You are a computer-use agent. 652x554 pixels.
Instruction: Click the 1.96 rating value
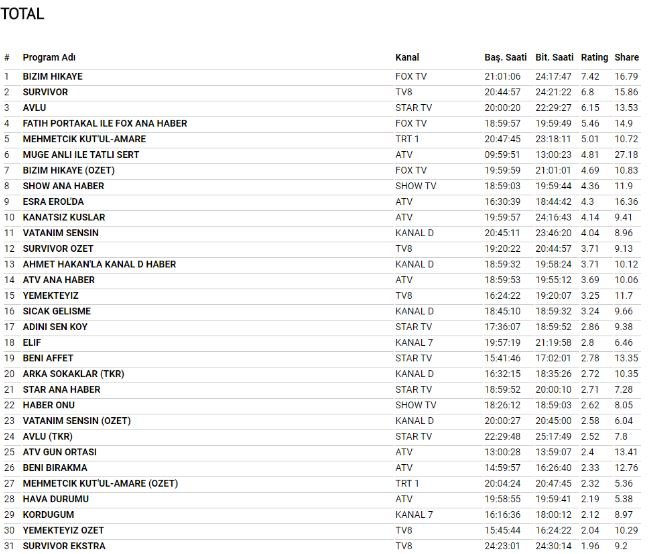590,546
